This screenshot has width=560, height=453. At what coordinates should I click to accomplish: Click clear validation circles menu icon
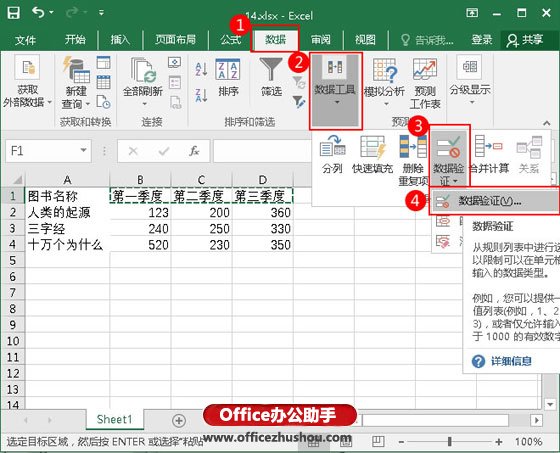(443, 242)
